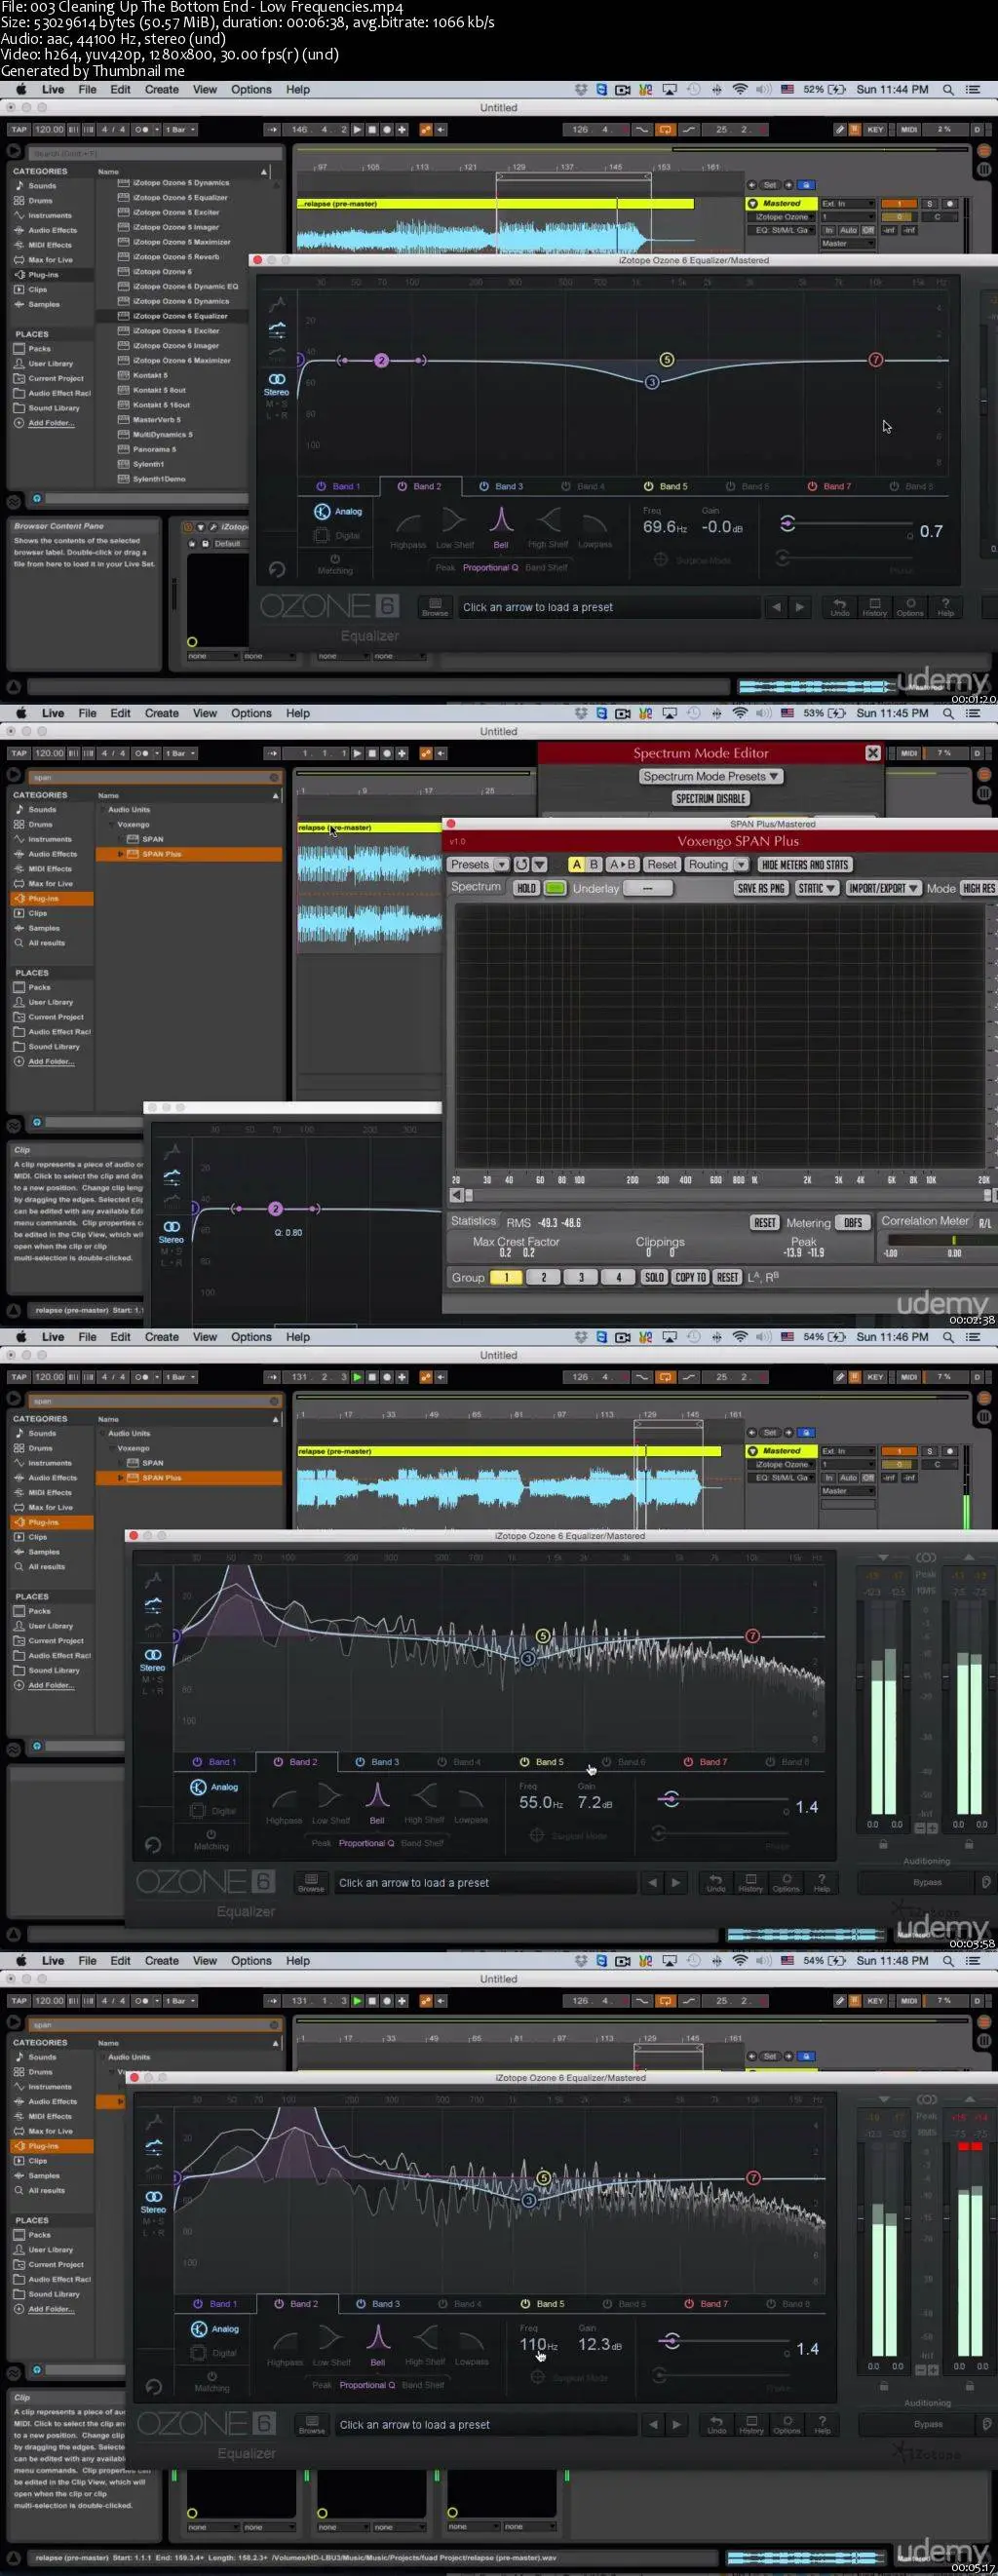
Task: Click the undo arrow beside SPAN Plus Presets
Action: click(x=521, y=864)
